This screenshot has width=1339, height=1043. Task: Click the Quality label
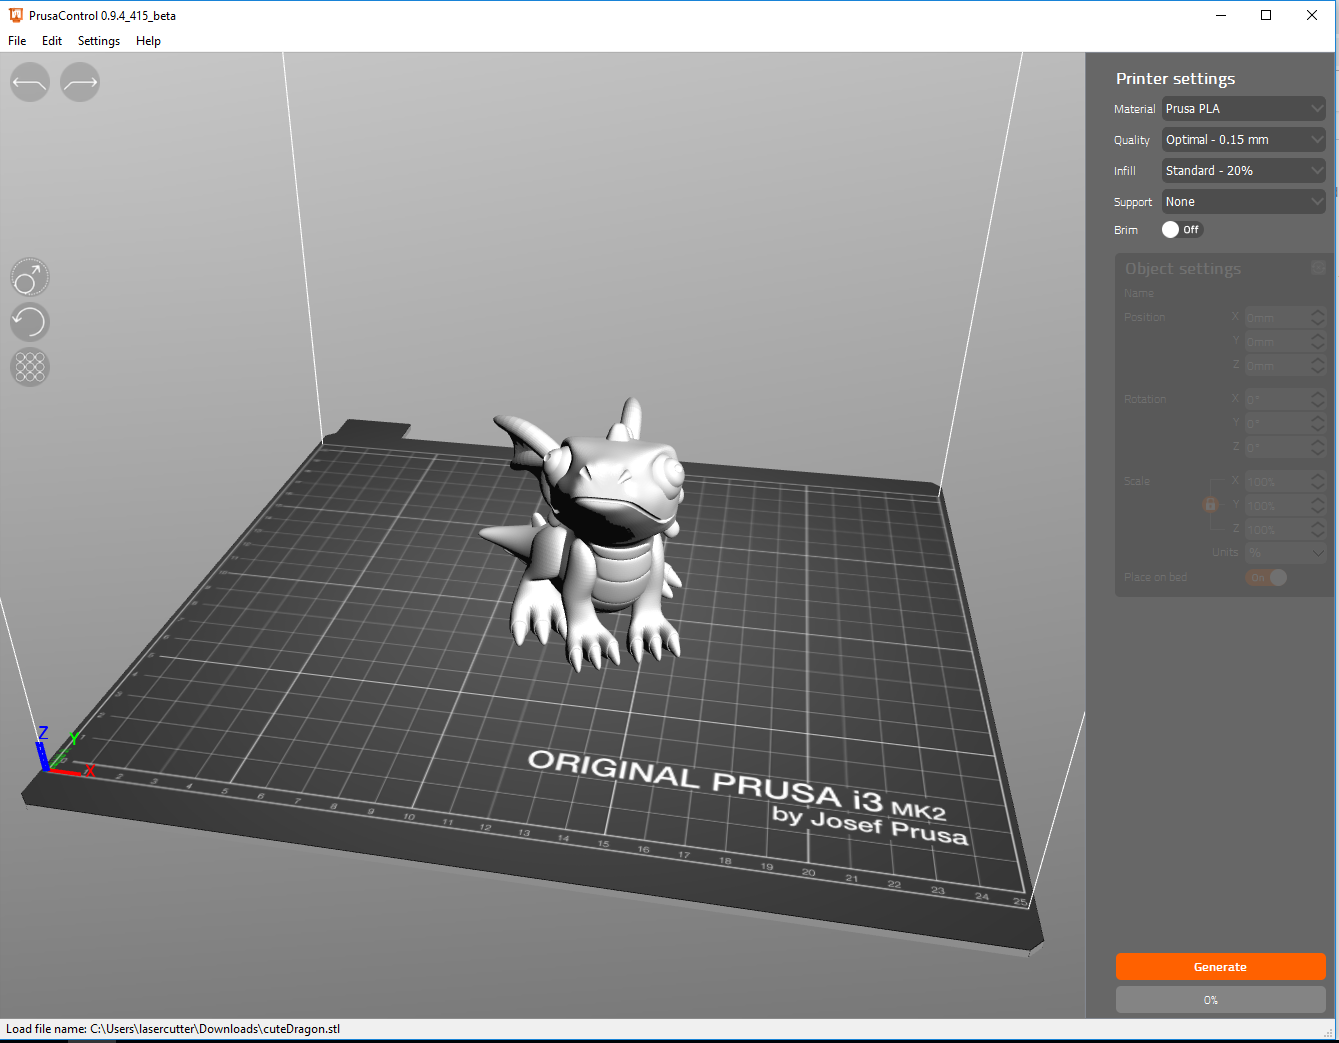(x=1132, y=140)
